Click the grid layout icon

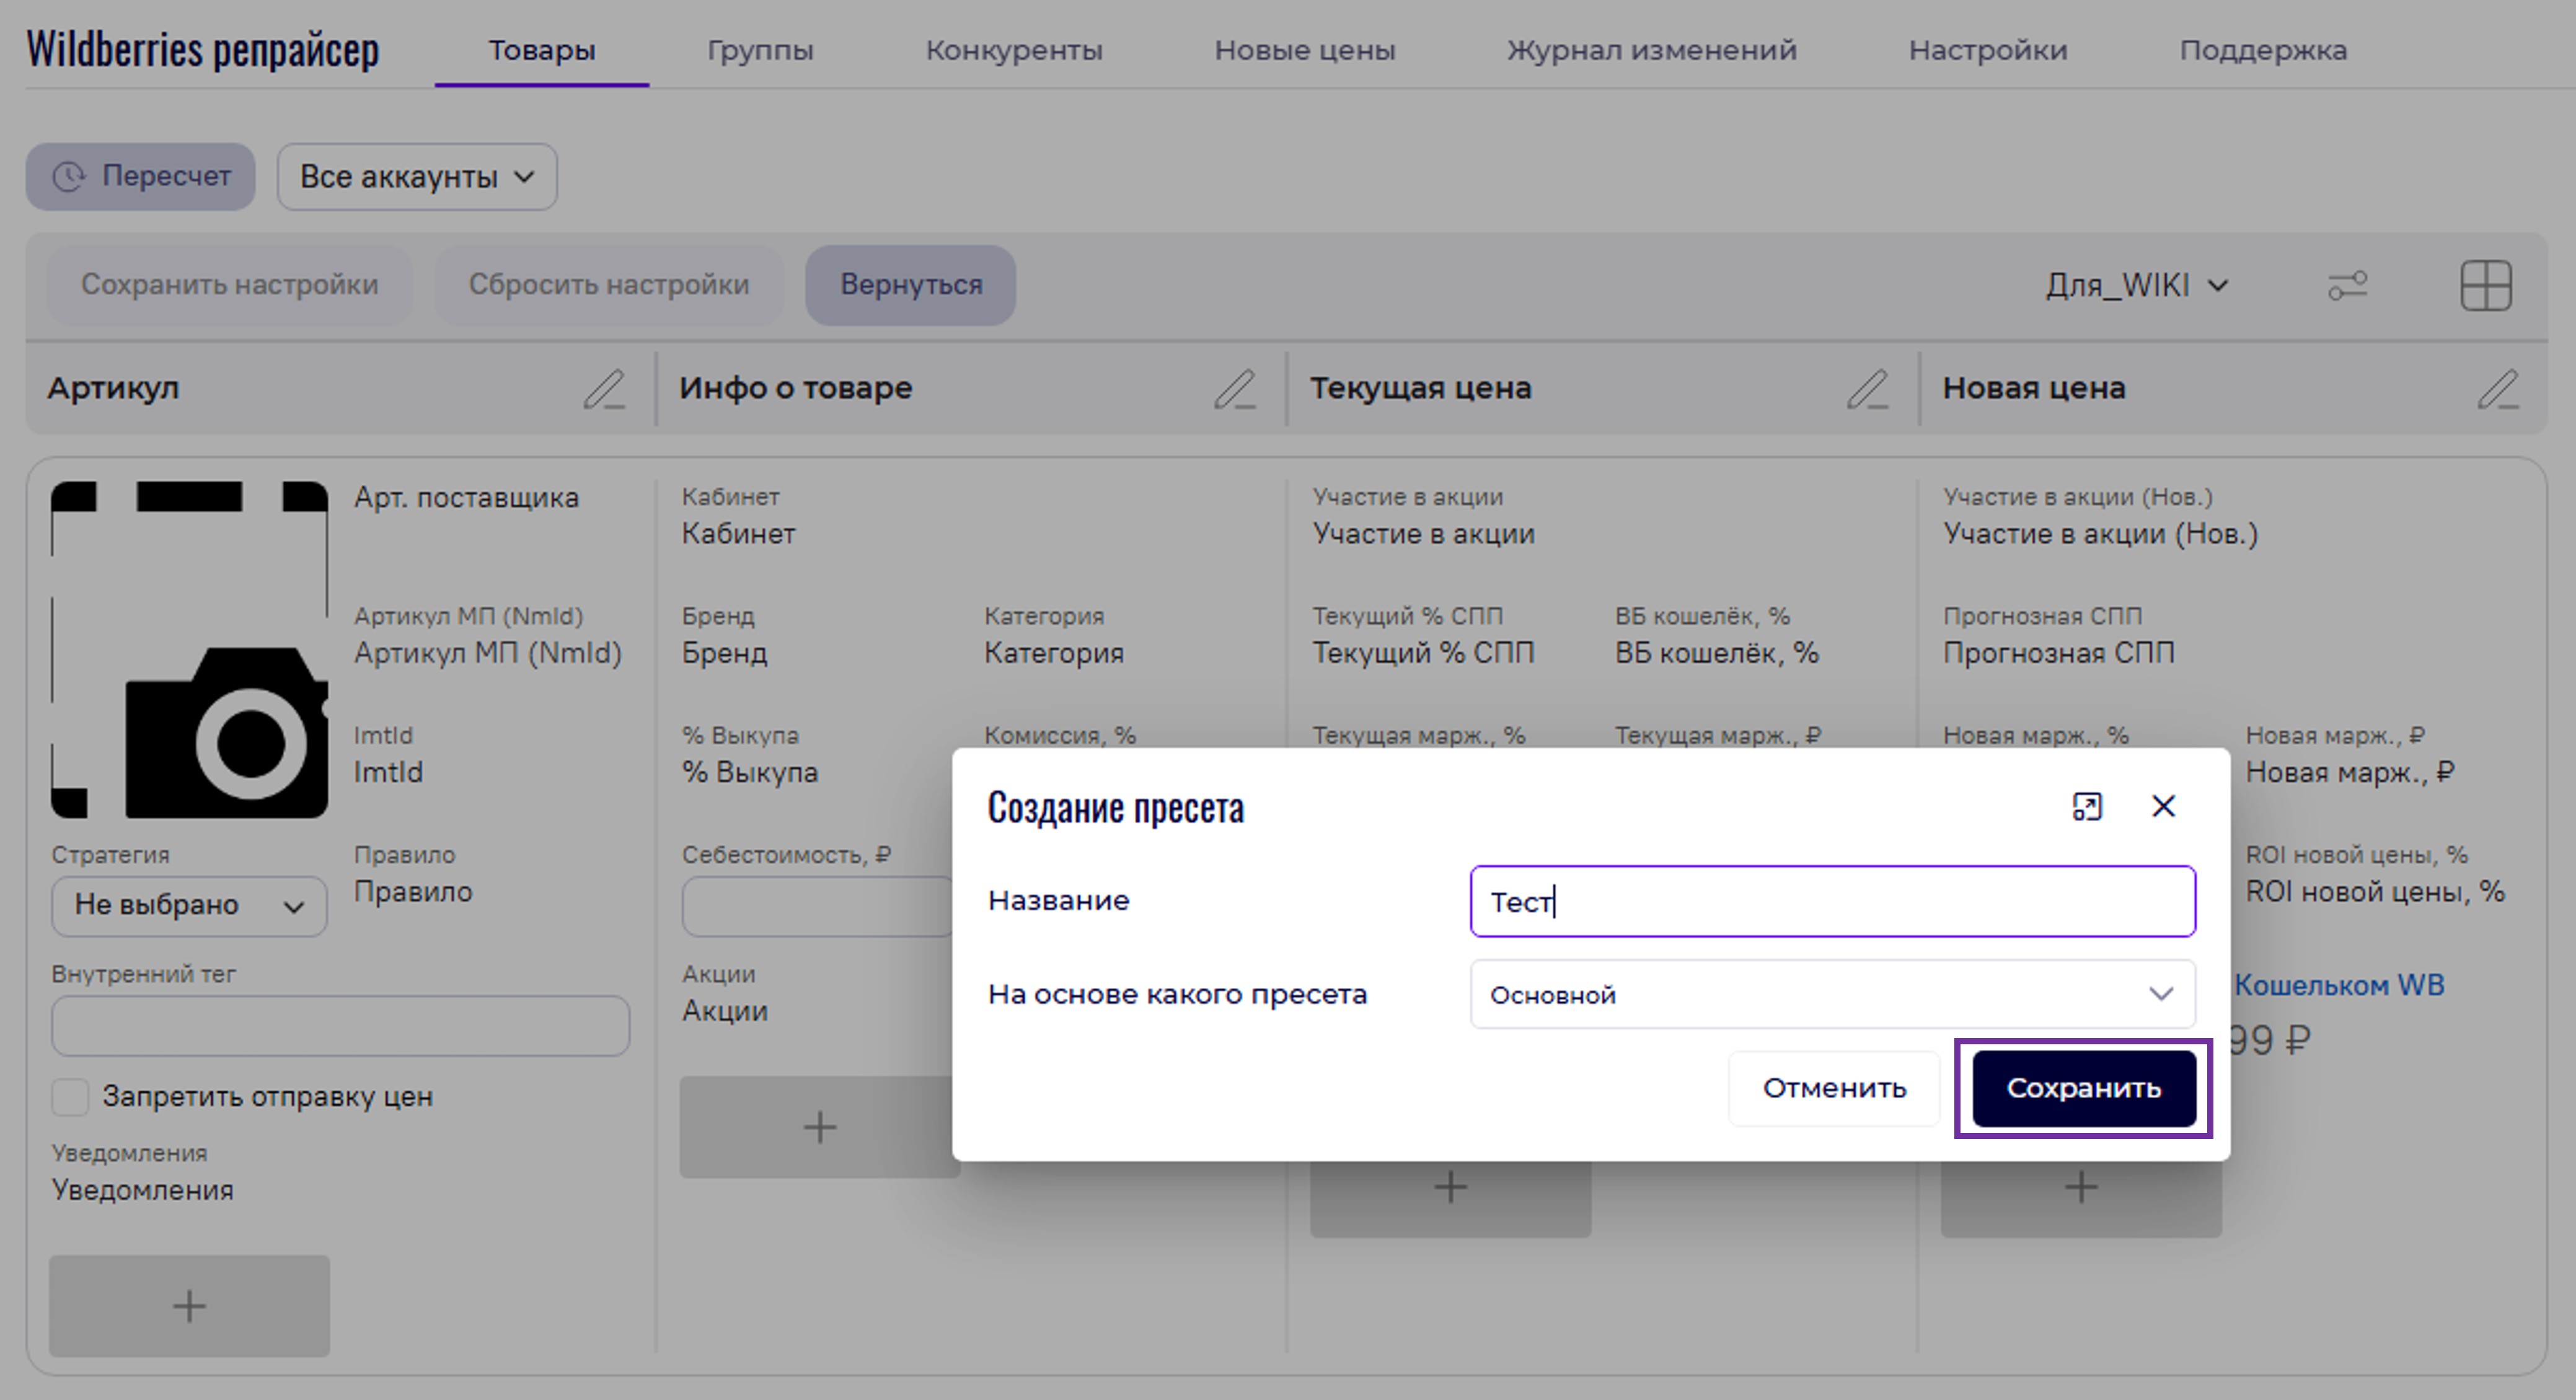coord(2485,286)
